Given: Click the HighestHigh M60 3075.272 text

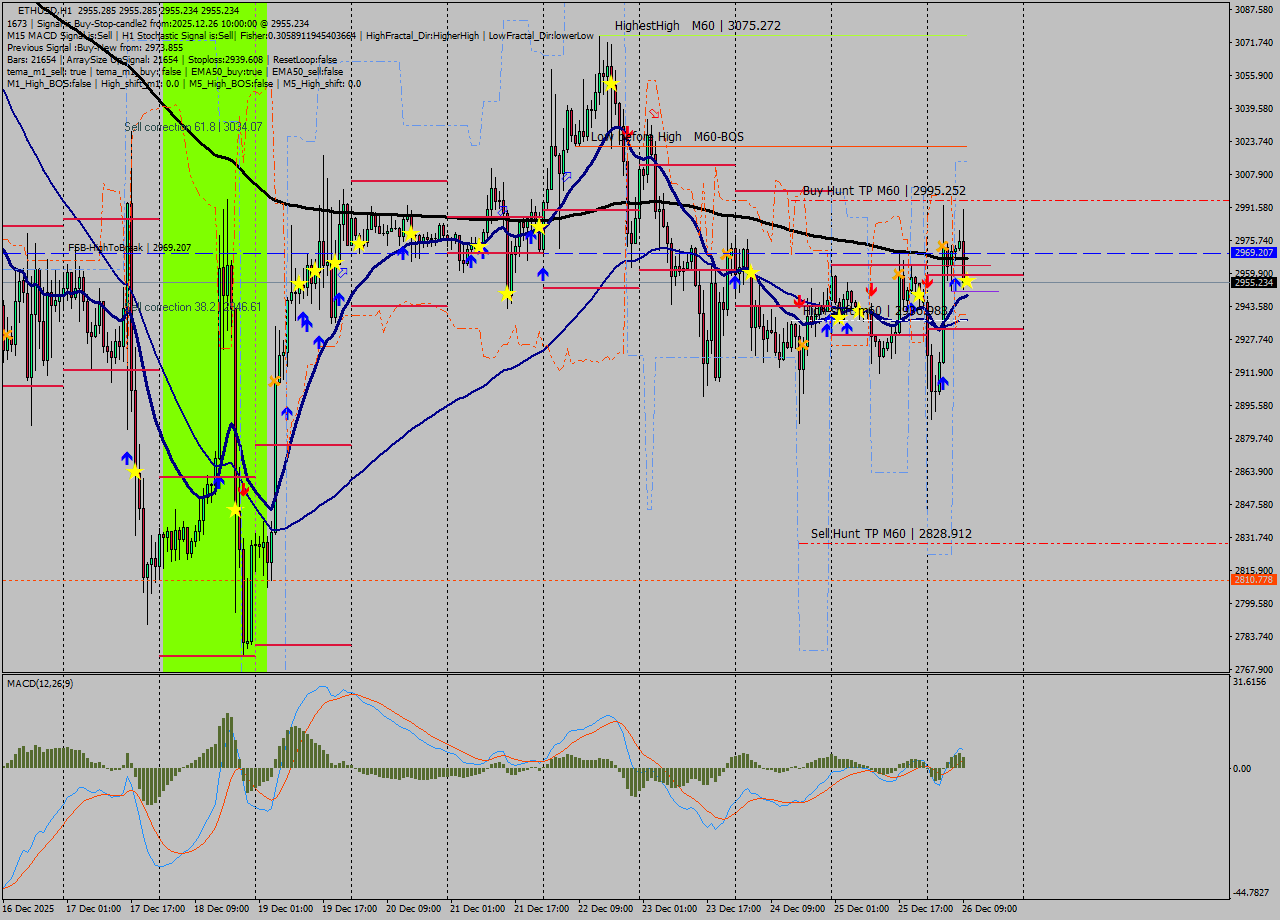Looking at the screenshot, I should (700, 26).
